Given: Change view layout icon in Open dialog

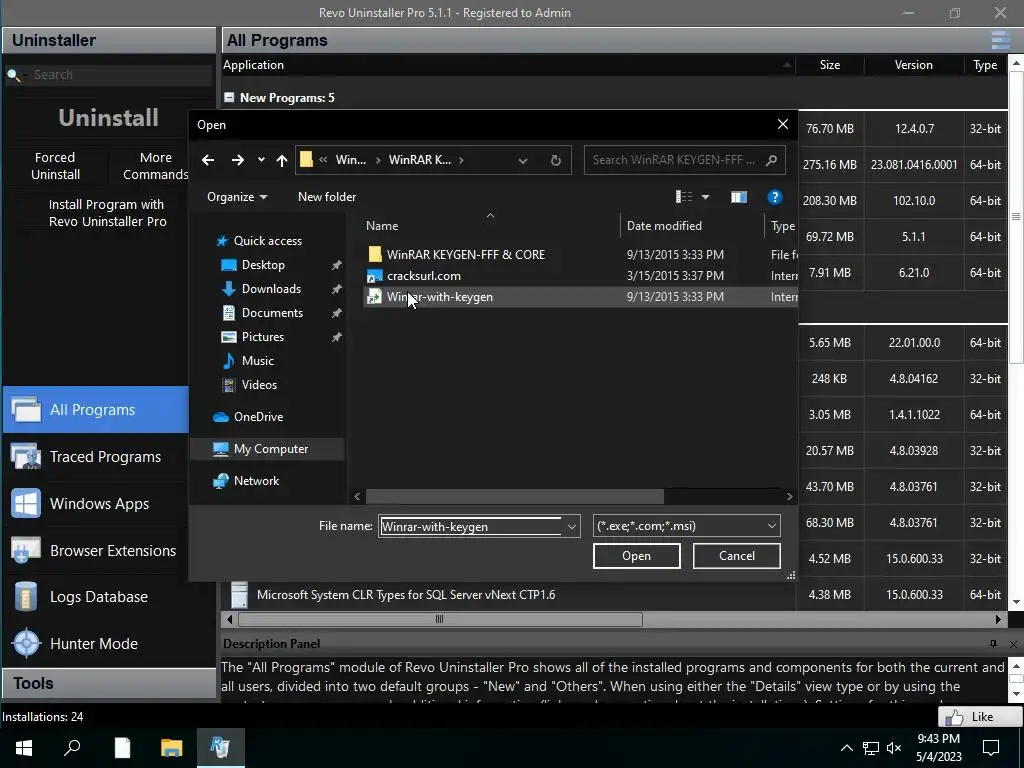Looking at the screenshot, I should click(684, 197).
